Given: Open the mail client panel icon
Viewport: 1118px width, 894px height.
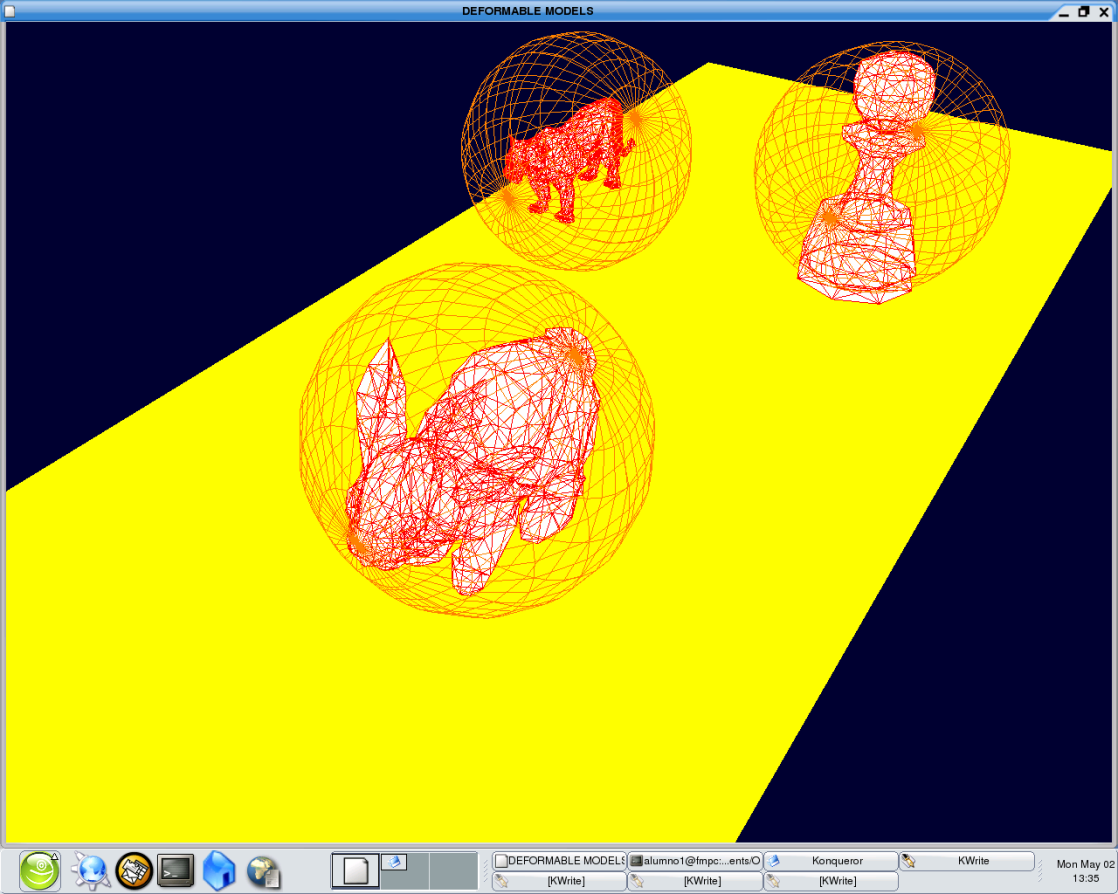Looking at the screenshot, I should point(134,871).
